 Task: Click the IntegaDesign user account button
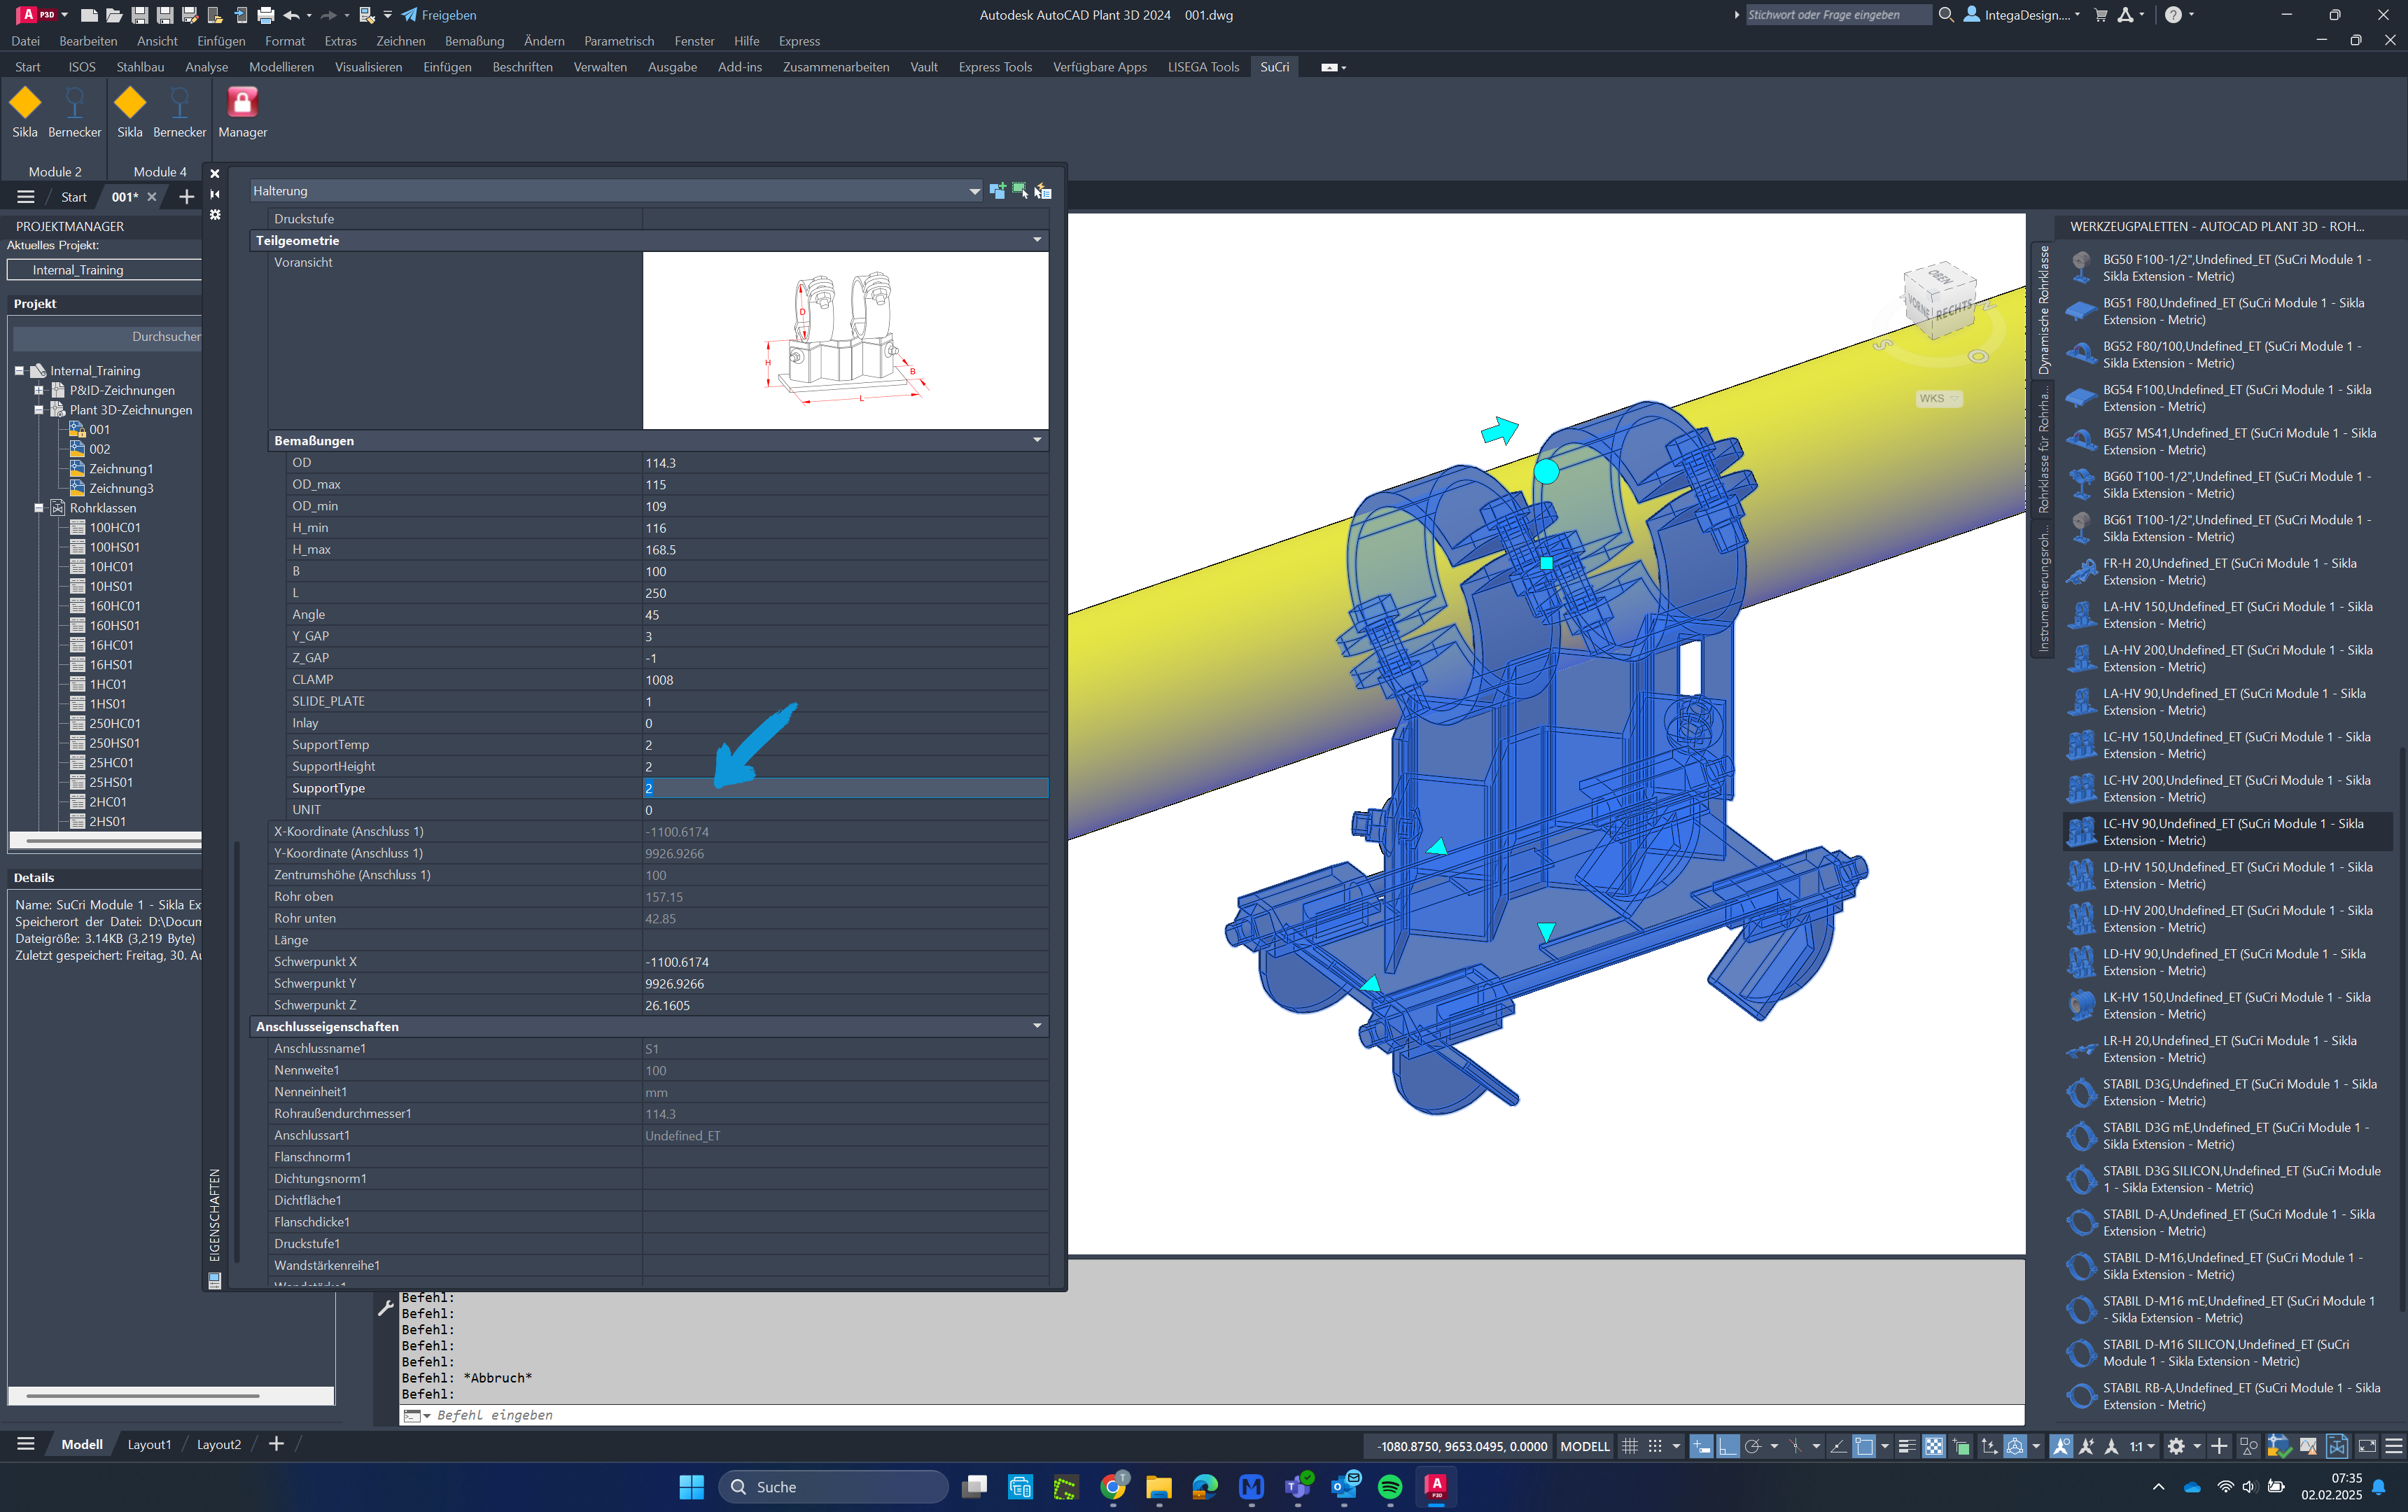(x=2022, y=15)
